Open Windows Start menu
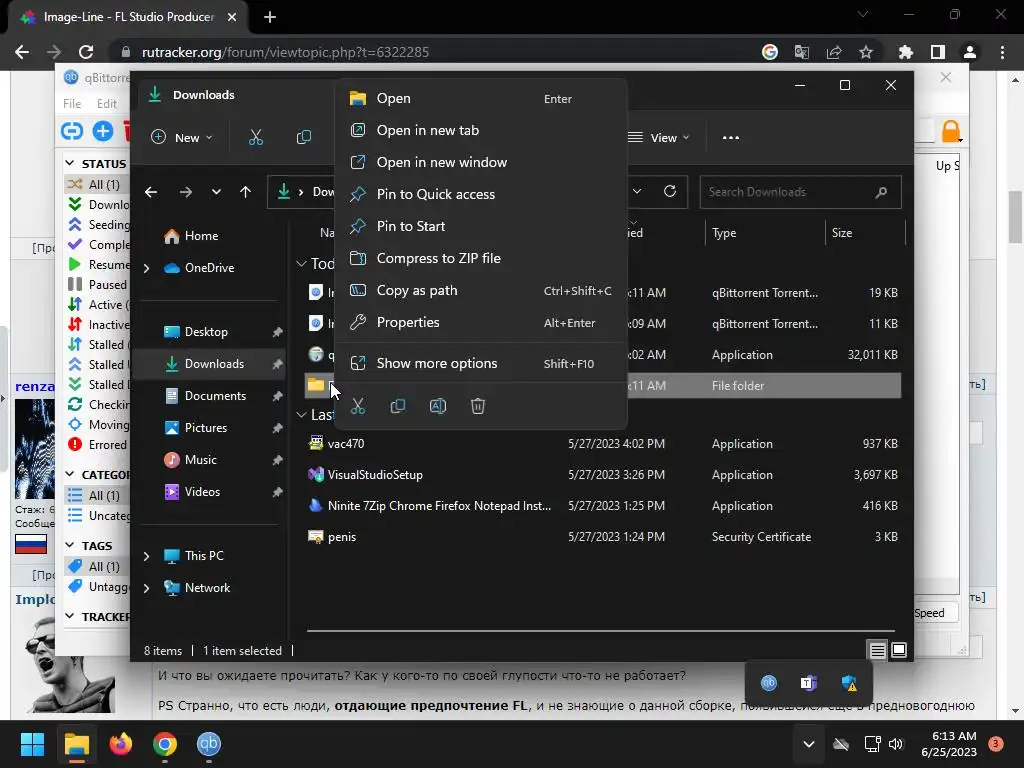The height and width of the screenshot is (768, 1024). tap(32, 744)
